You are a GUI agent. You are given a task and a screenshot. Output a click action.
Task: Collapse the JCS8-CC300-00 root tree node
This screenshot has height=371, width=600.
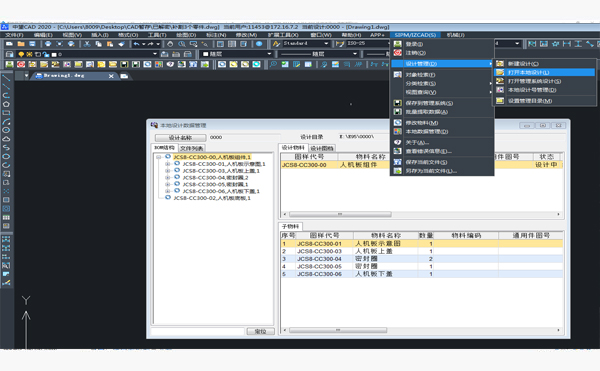158,157
